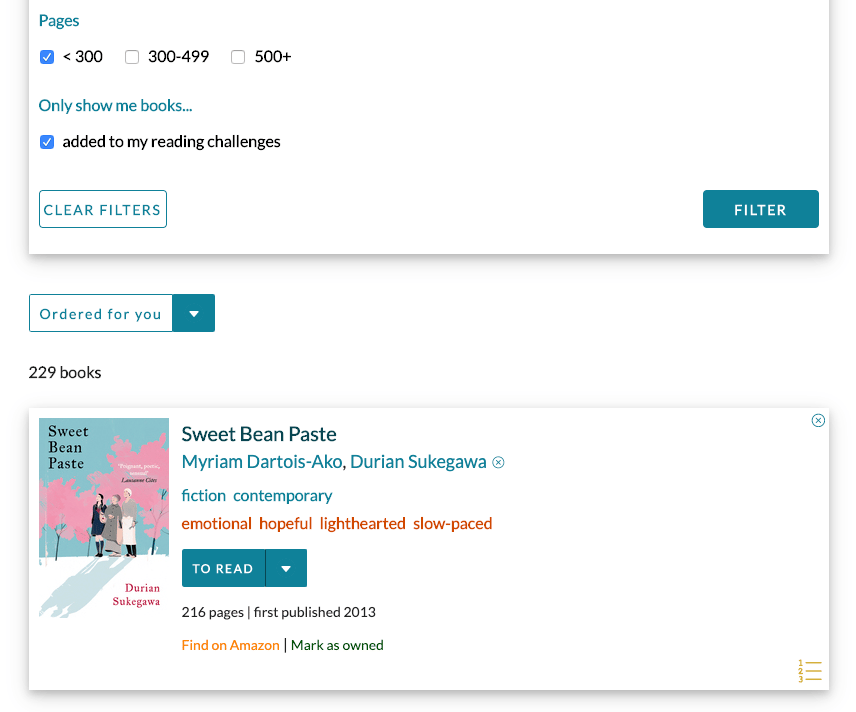Select the Sweet Bean Paste cover thumbnail
856x712 pixels.
coord(104,518)
